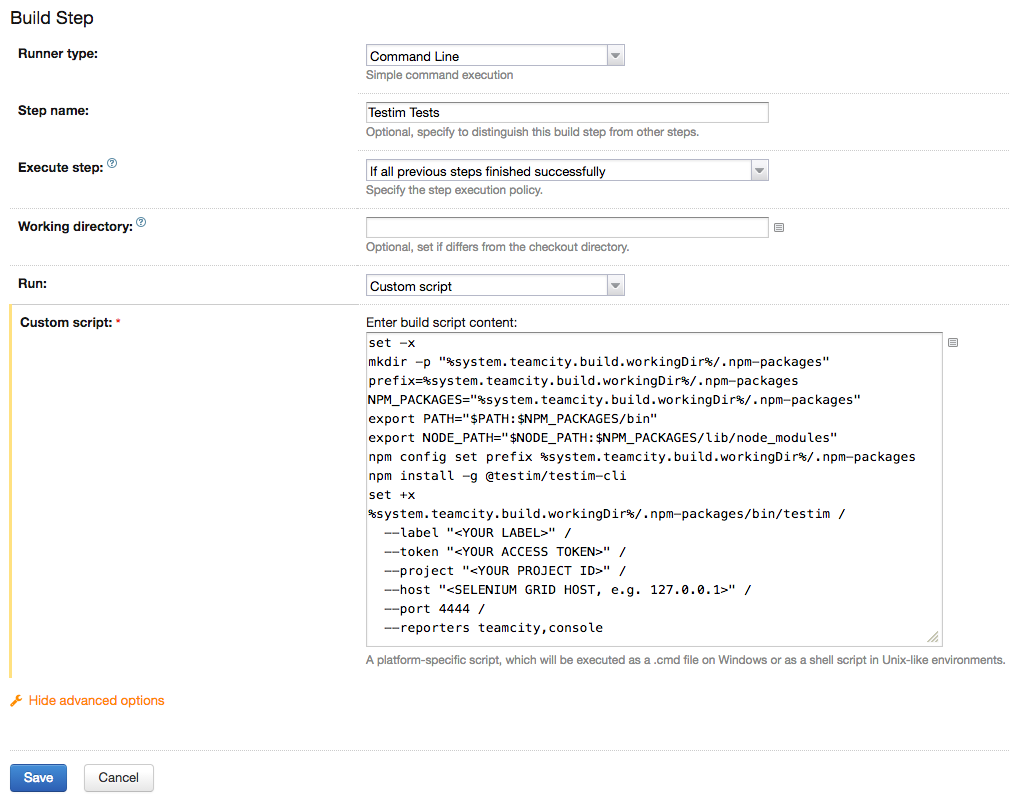
Task: Open the working directory picker icon
Action: pos(779,227)
